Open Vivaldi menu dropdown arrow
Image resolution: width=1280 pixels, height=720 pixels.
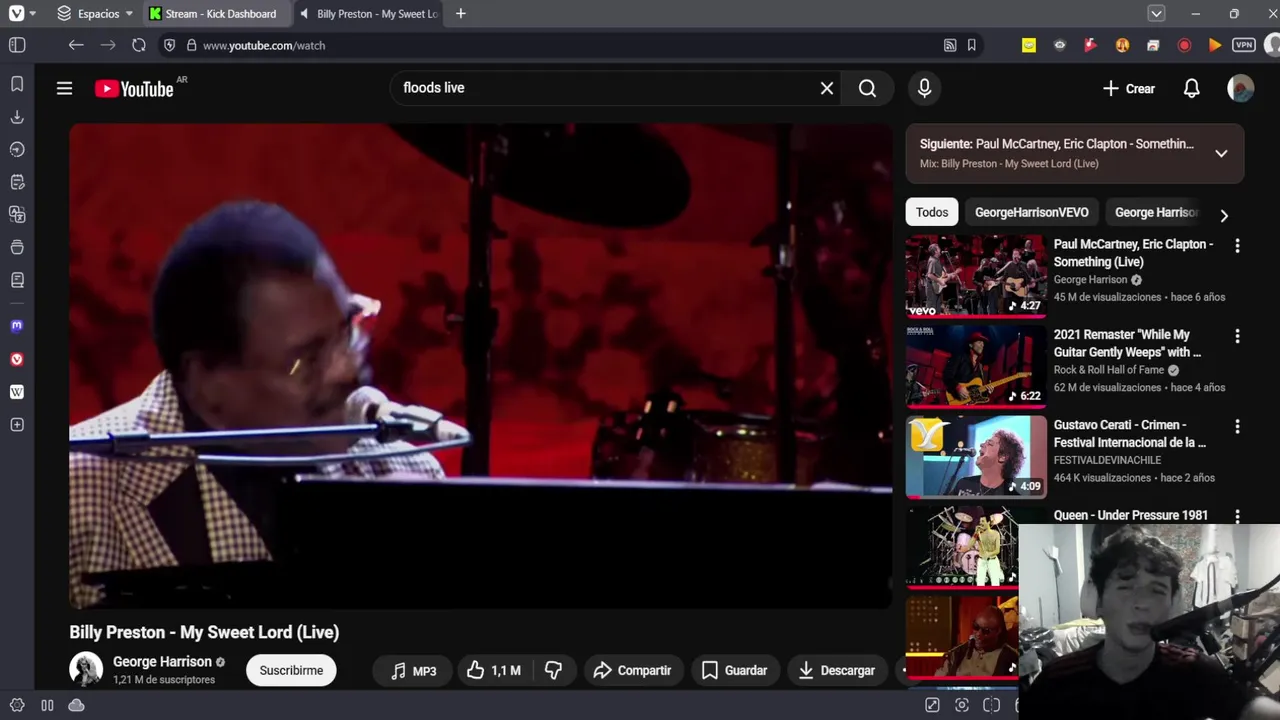[x=33, y=13]
